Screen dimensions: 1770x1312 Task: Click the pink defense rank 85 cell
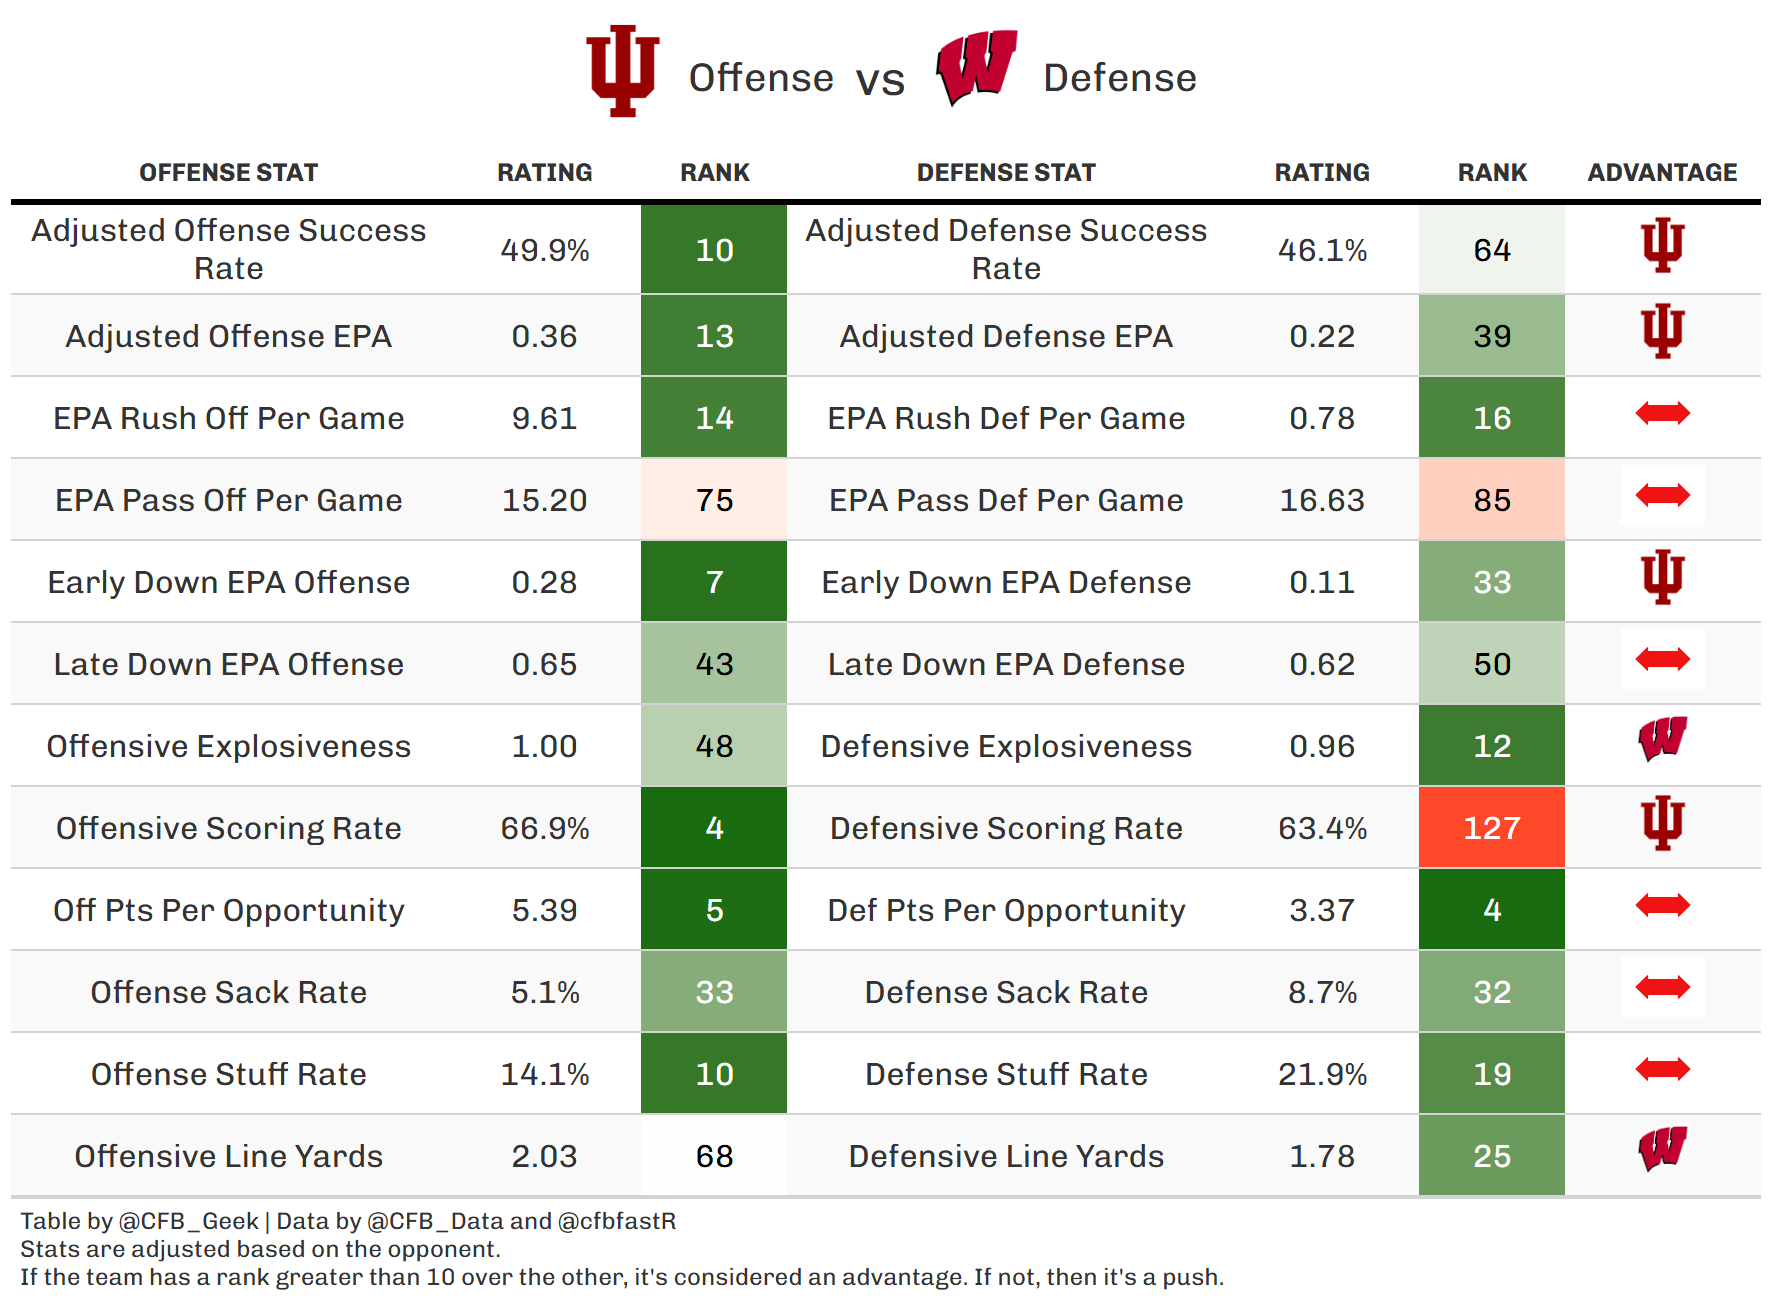[1491, 500]
